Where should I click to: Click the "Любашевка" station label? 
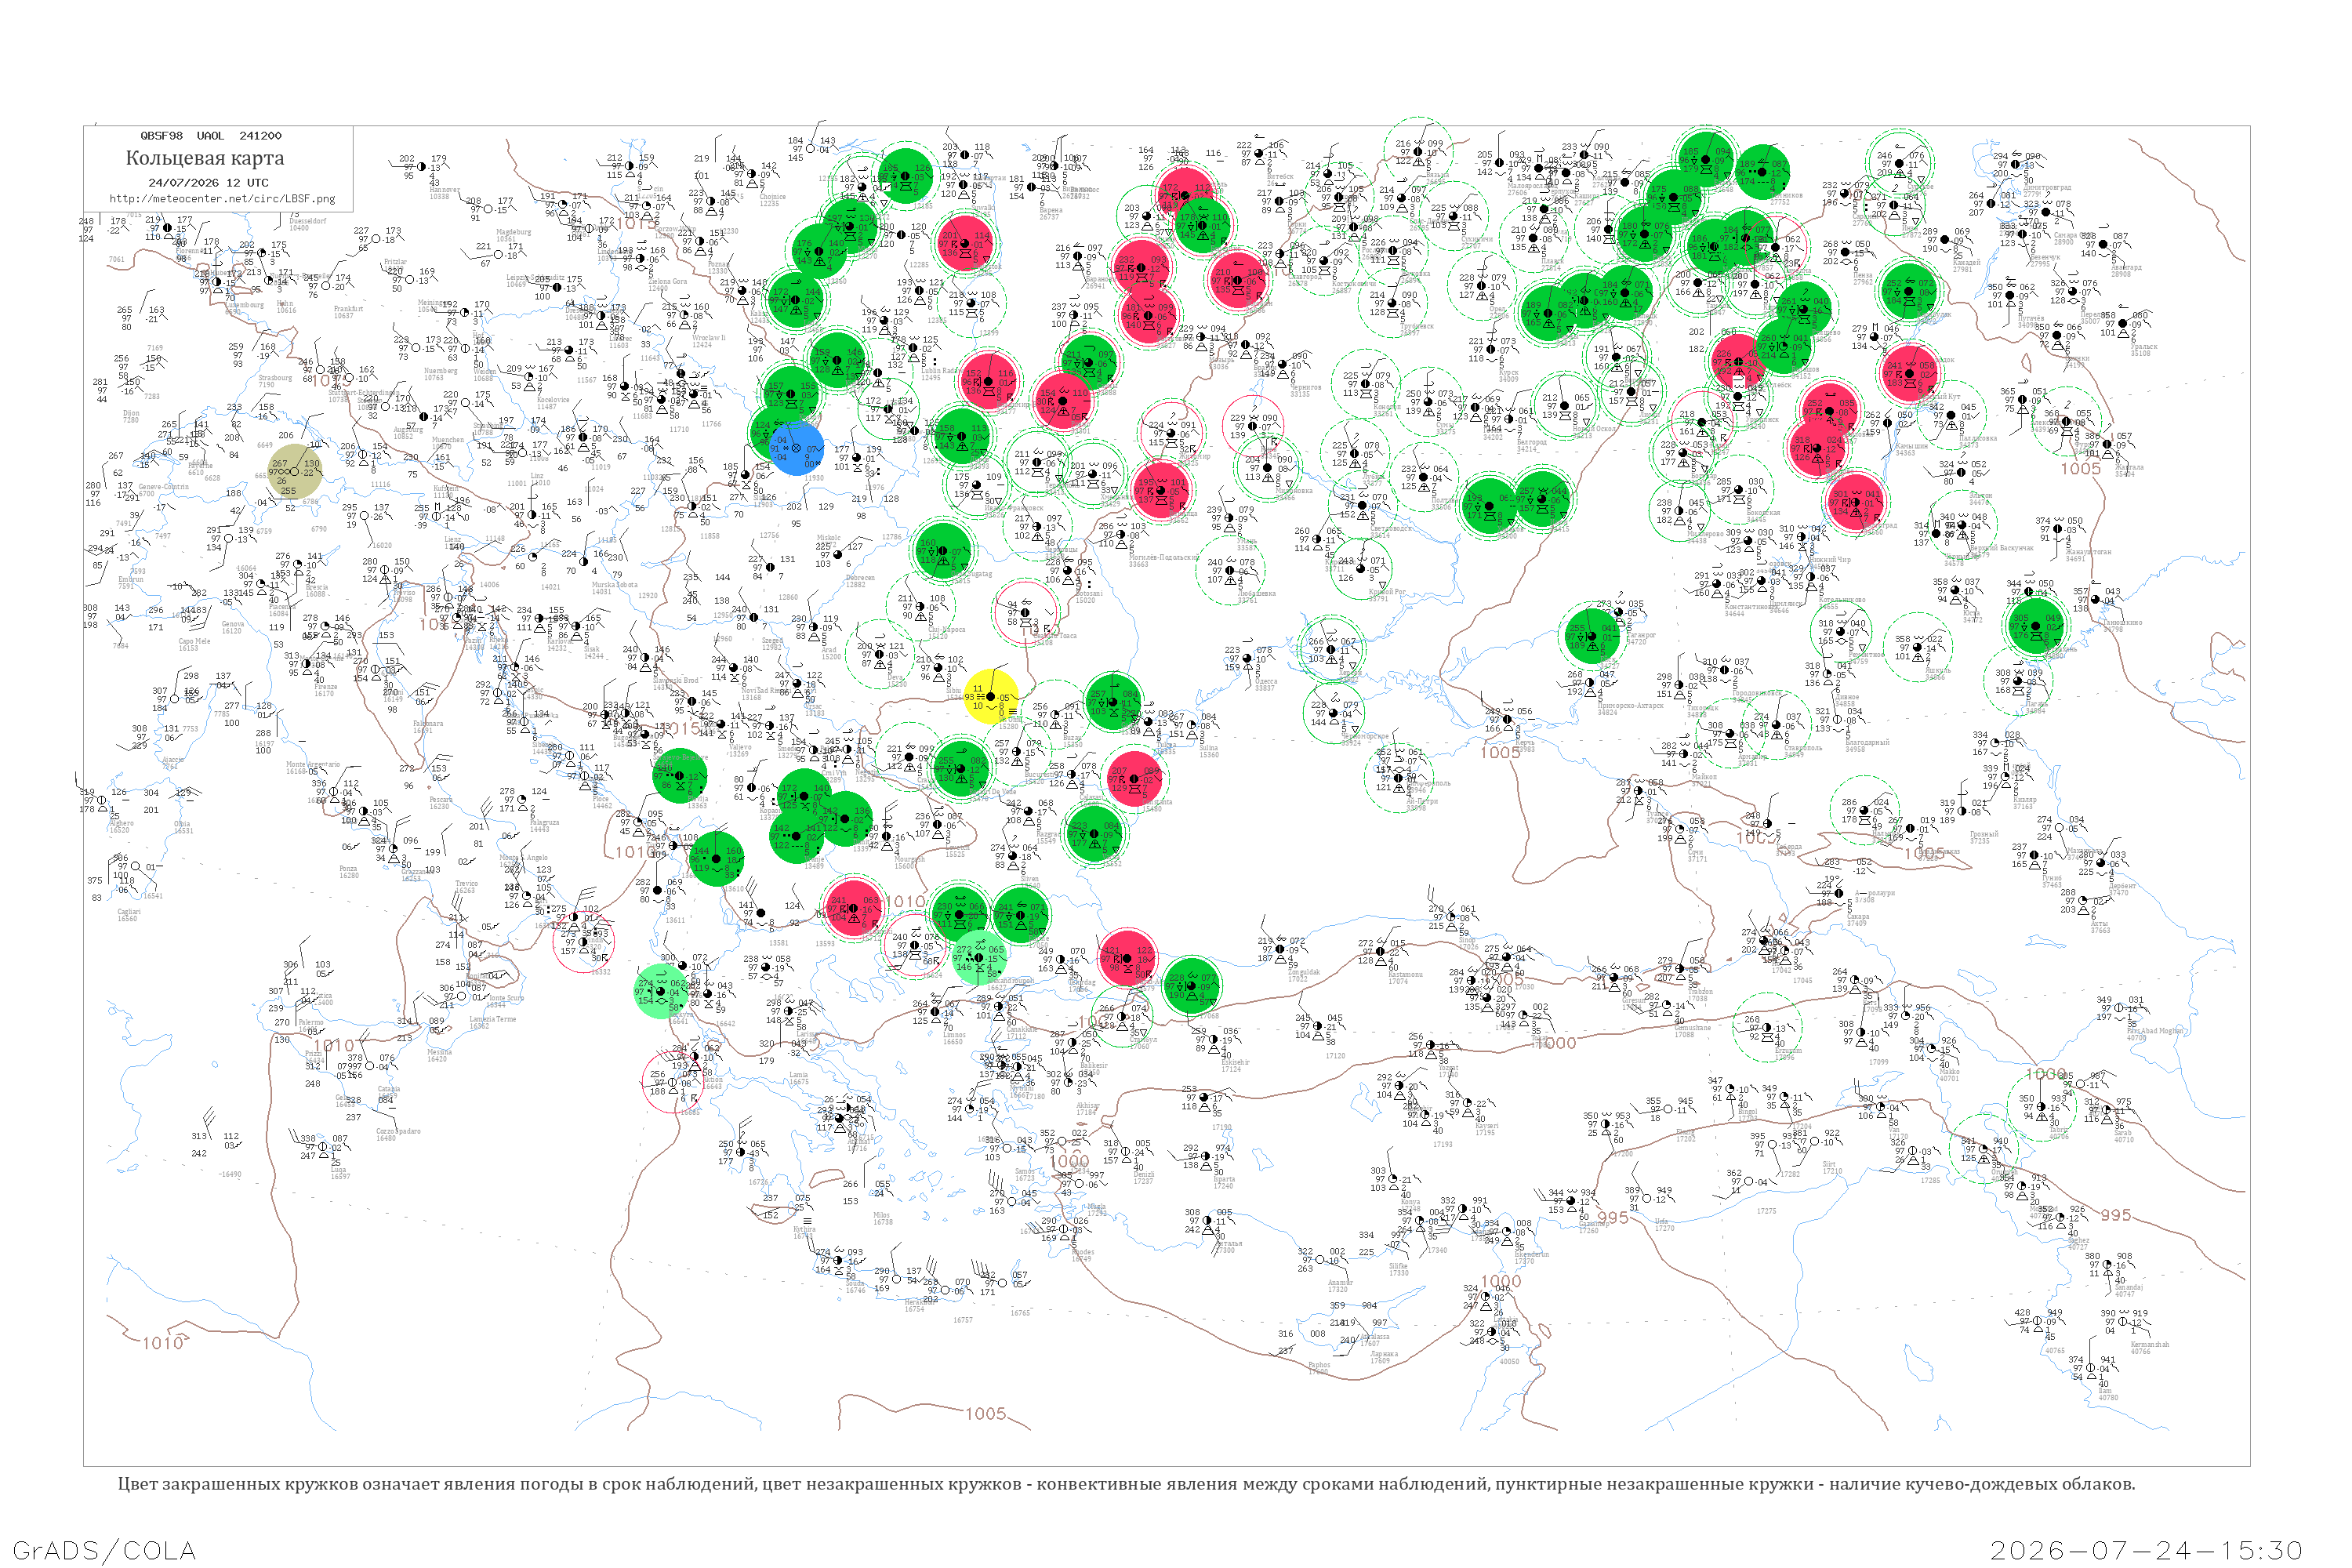coord(1256,593)
